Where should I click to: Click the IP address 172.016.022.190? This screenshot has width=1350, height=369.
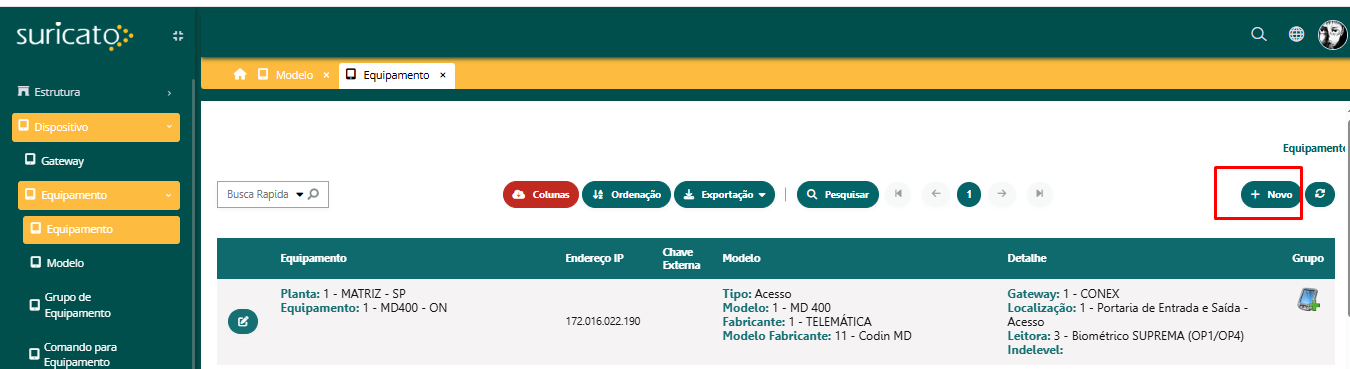[603, 322]
